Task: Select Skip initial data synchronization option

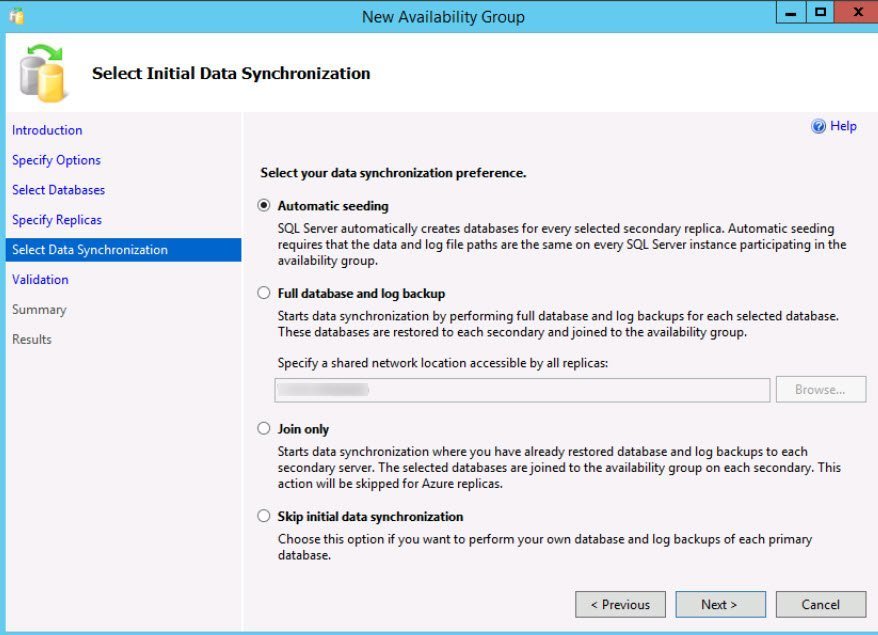Action: point(264,516)
